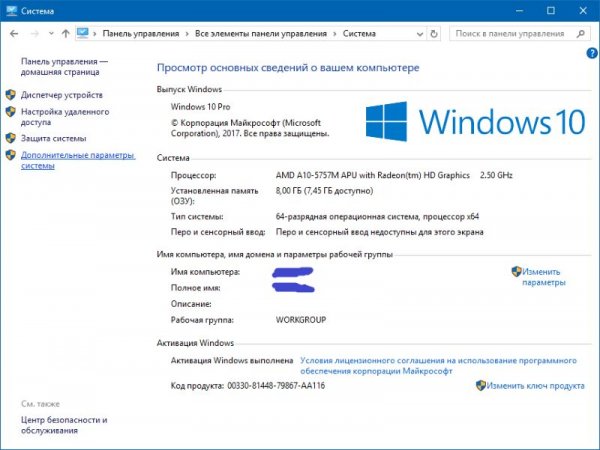Click 'Система' breadcrumb in address bar
The image size is (600, 450).
pos(359,34)
